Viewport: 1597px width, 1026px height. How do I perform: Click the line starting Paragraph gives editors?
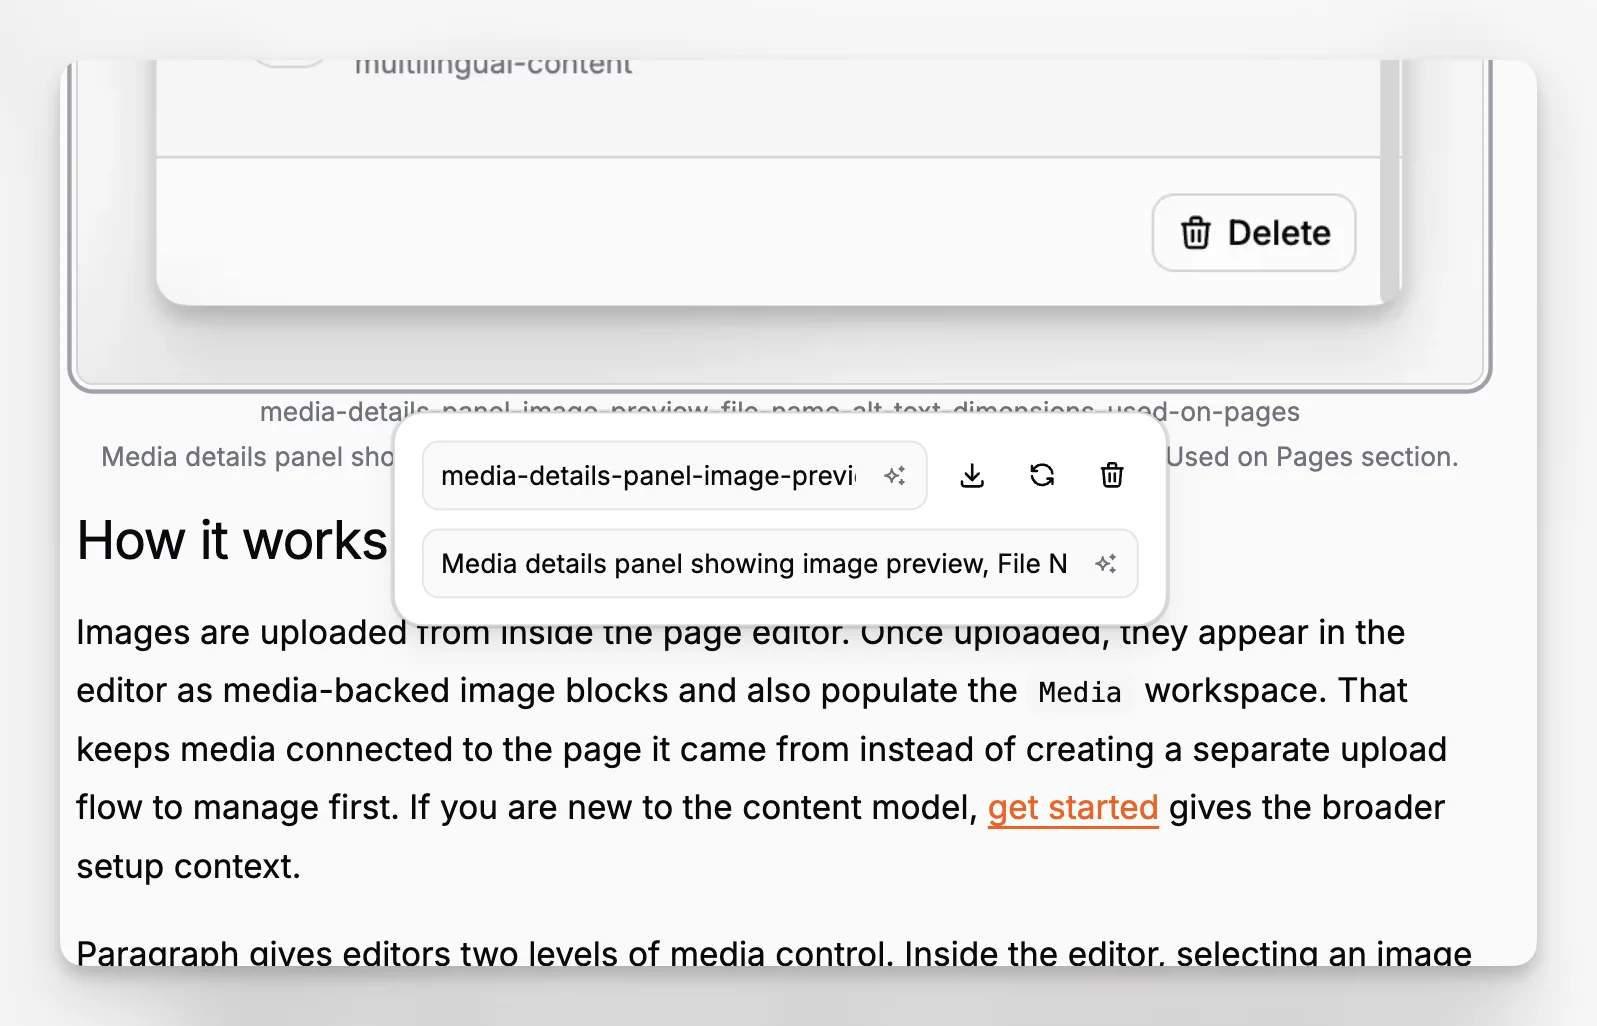774,951
